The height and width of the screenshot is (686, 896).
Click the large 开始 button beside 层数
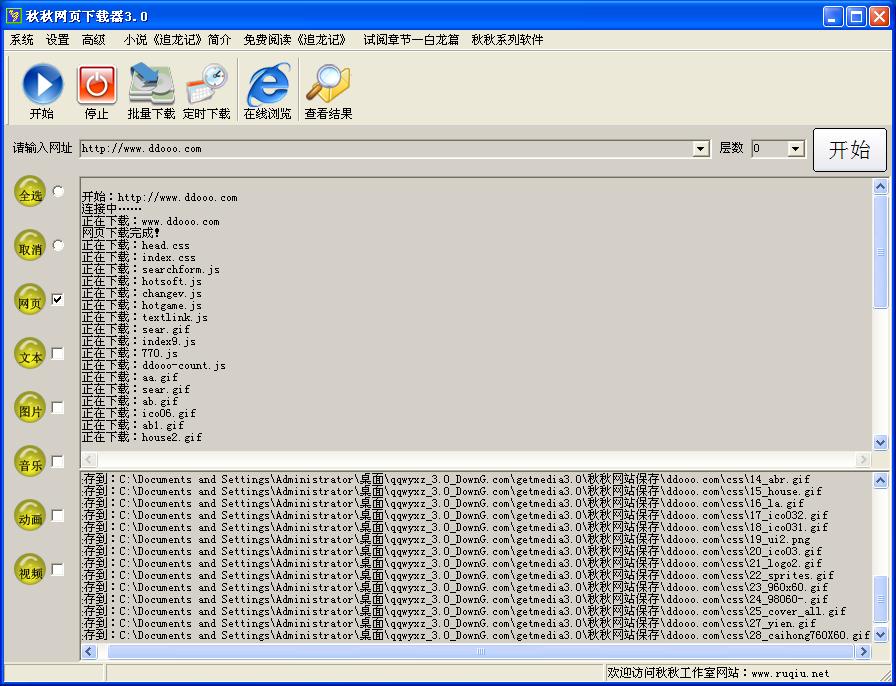pos(850,150)
